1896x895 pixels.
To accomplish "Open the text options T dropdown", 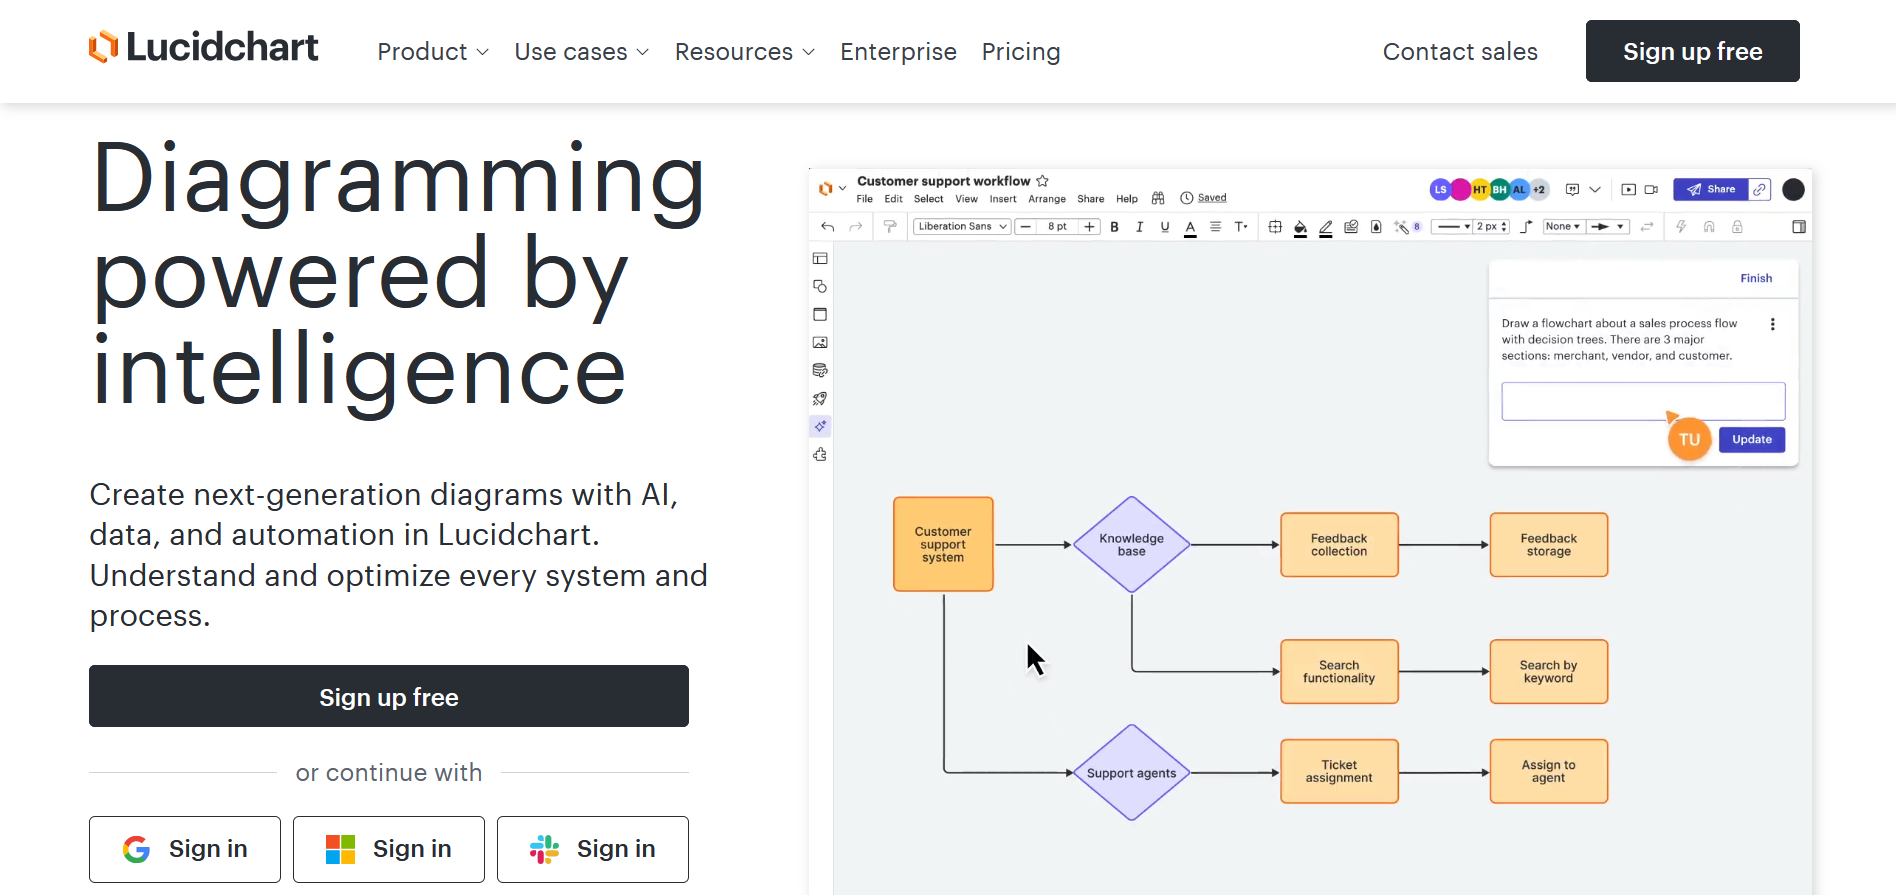I will 1241,227.
